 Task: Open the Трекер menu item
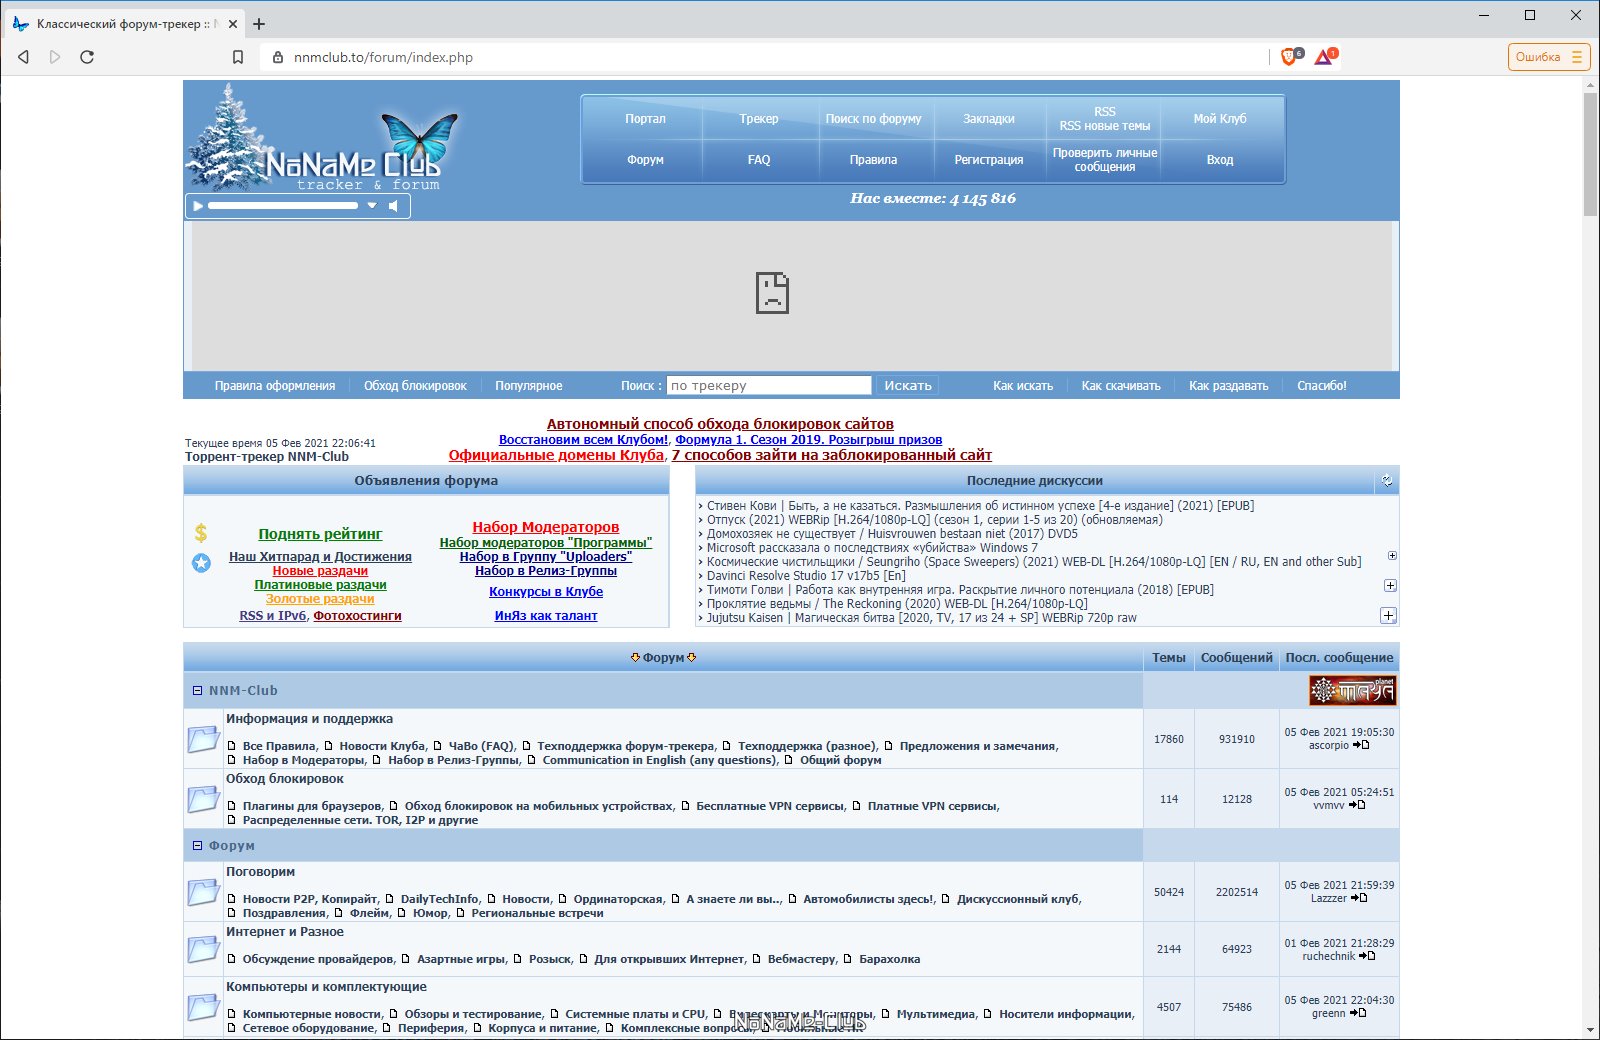click(x=758, y=119)
